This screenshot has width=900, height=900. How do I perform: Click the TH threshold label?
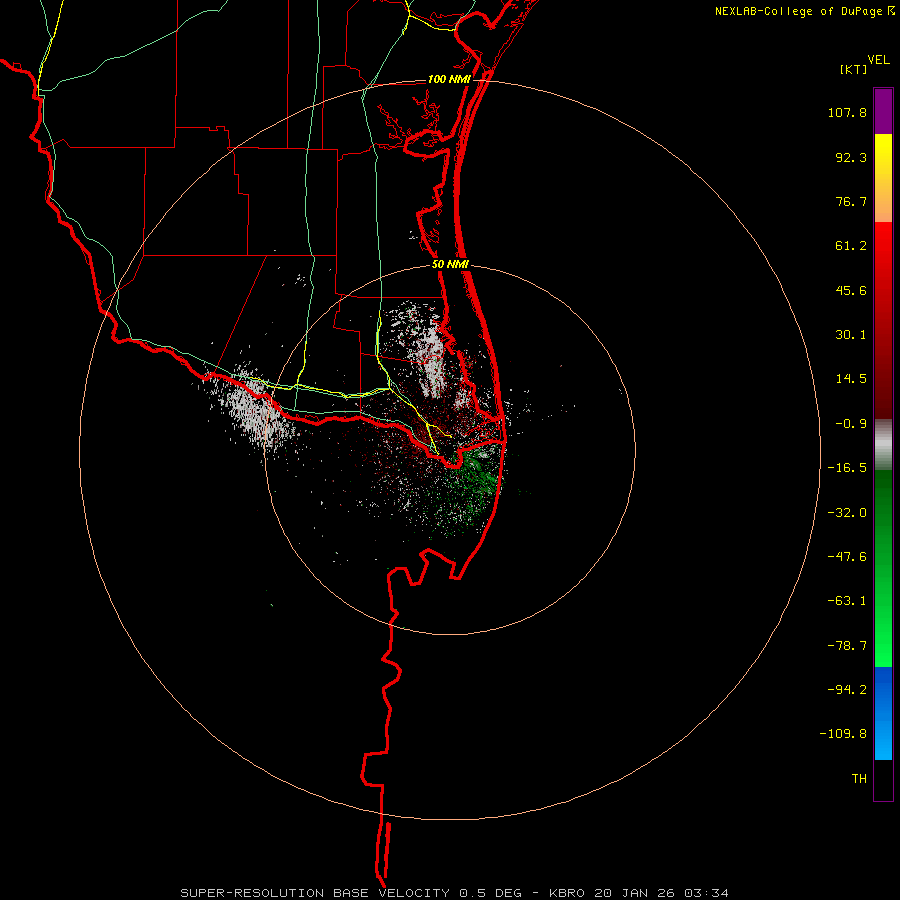859,779
